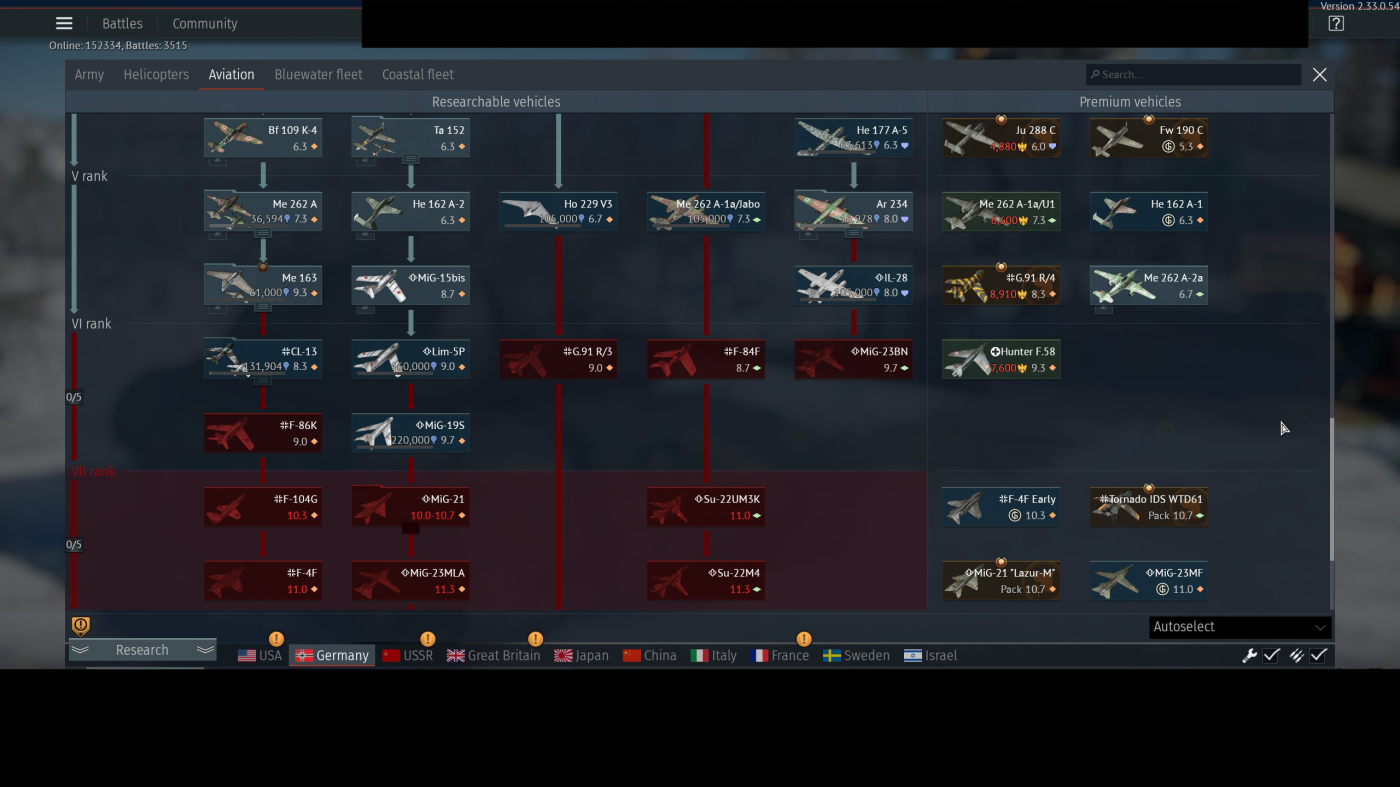Select premium F-4F Early card
This screenshot has height=787, width=1400.
(1001, 508)
